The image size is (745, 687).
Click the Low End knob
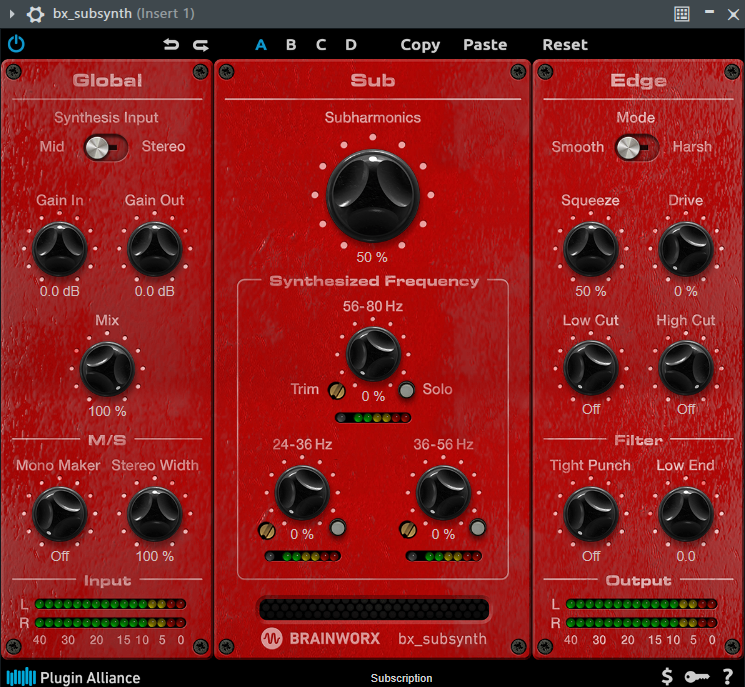(x=686, y=514)
